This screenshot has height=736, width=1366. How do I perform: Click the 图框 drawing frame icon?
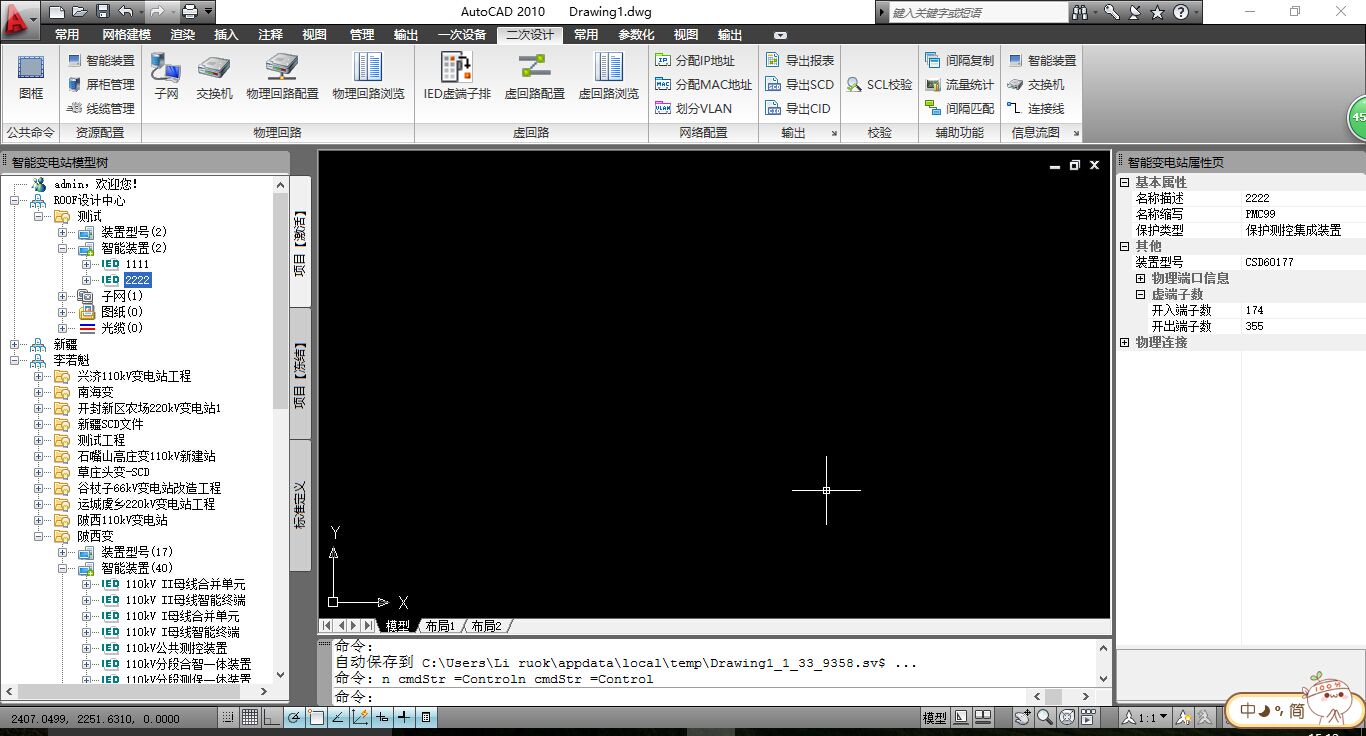[31, 76]
